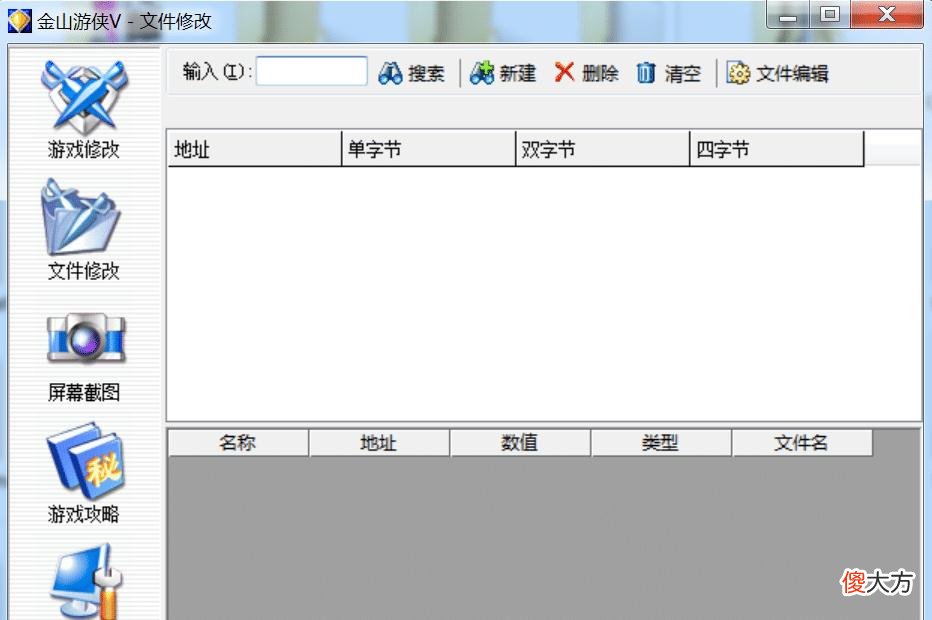The height and width of the screenshot is (620, 932).
Task: Maximize the 金山游侠V window
Action: (830, 14)
